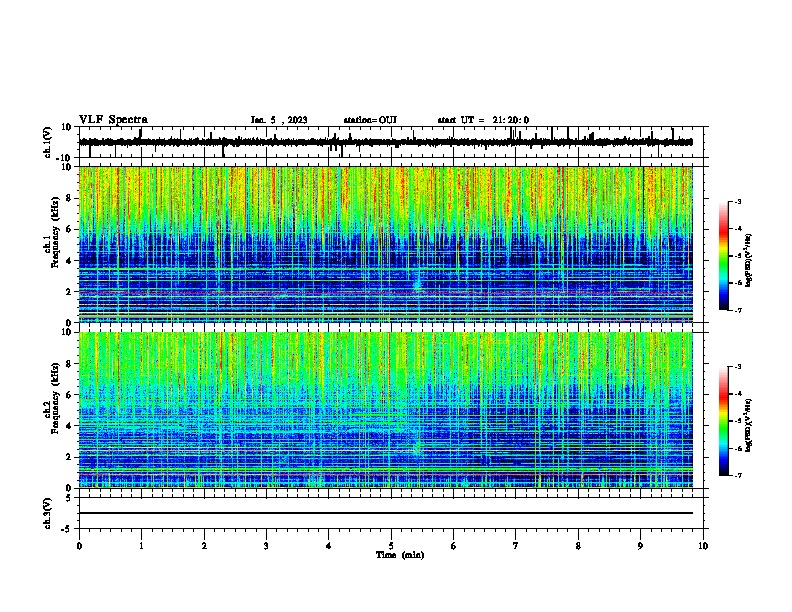This screenshot has height=612, width=792.
Task: Click the time axis tick label "2"
Action: (x=204, y=546)
